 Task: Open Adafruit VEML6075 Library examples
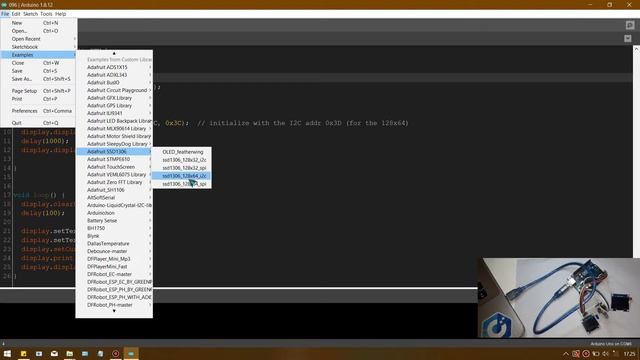pos(114,174)
